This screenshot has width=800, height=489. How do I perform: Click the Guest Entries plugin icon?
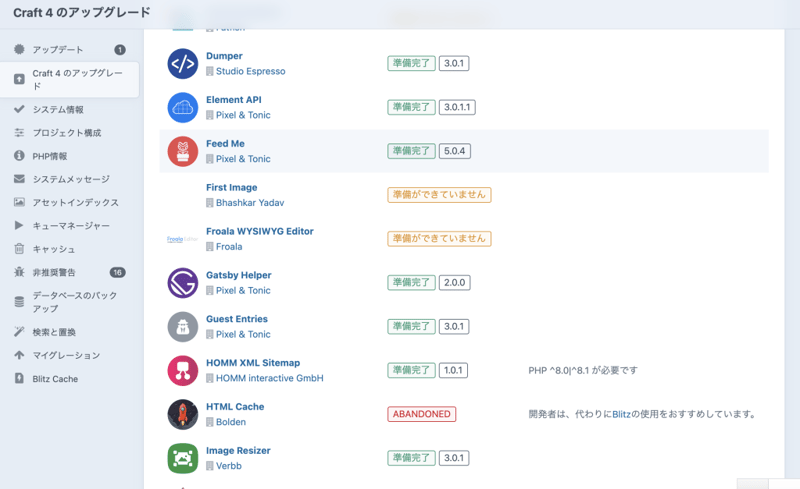click(x=183, y=327)
